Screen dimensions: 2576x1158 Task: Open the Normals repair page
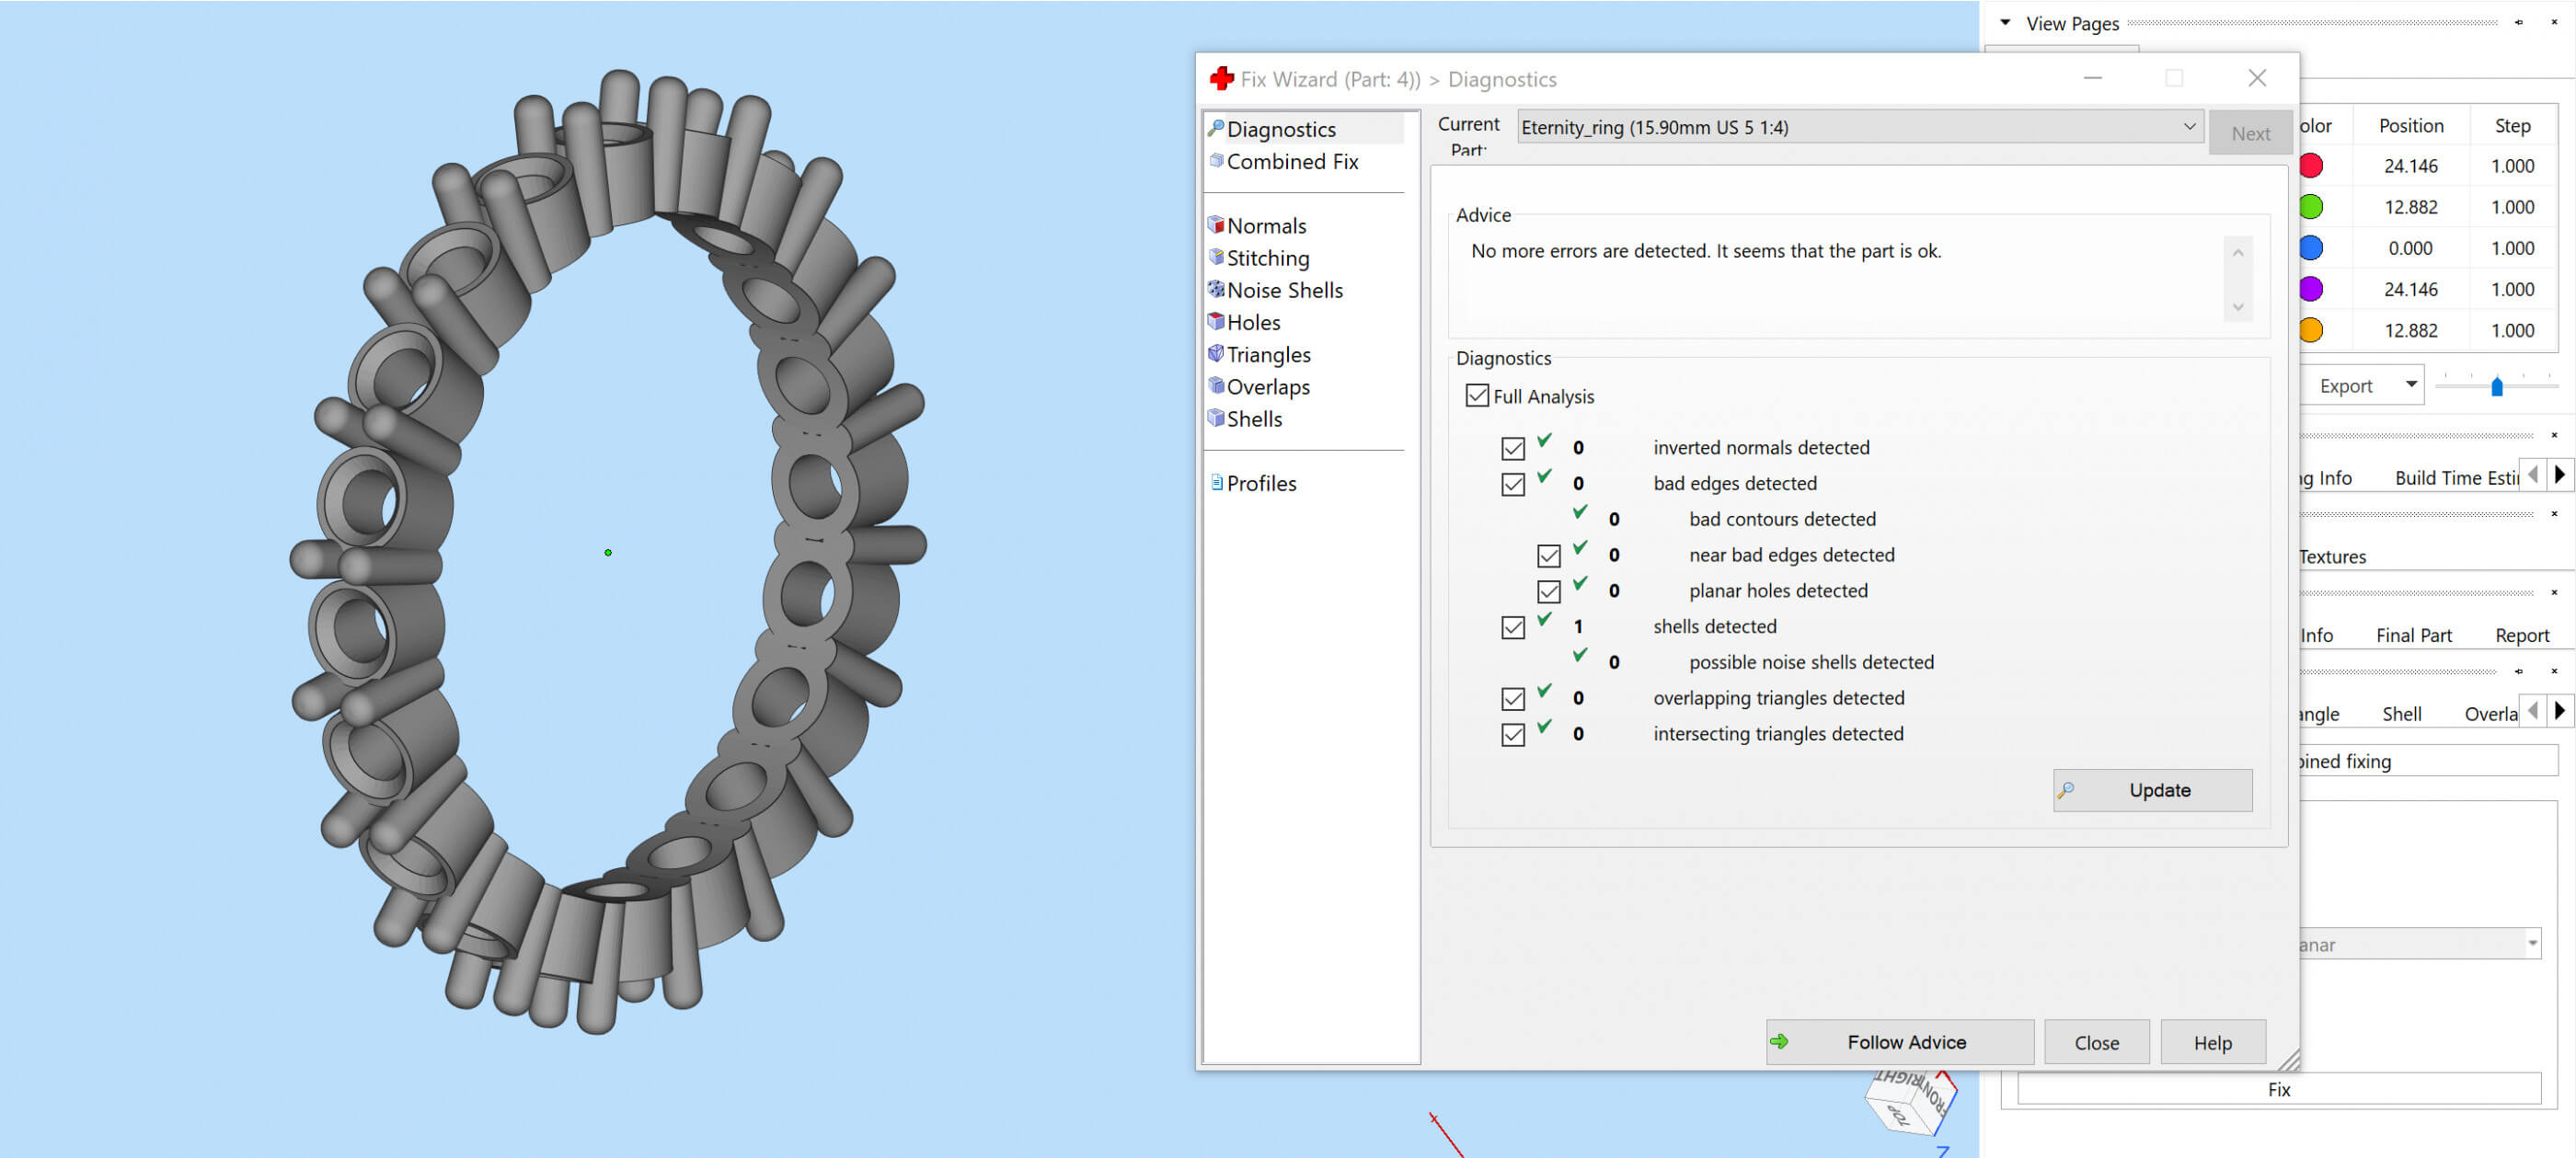(x=1265, y=226)
